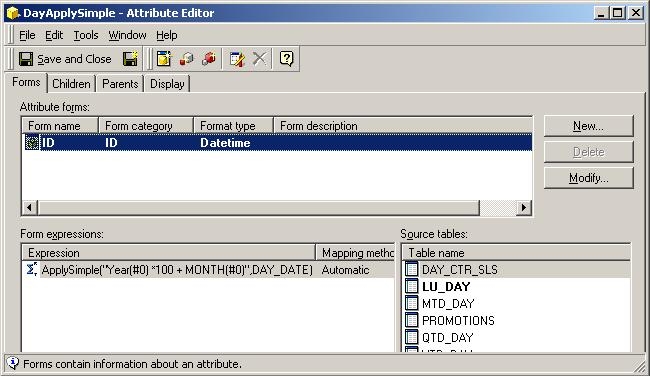Image resolution: width=650 pixels, height=376 pixels.
Task: Open the Tools menu
Action: 86,35
